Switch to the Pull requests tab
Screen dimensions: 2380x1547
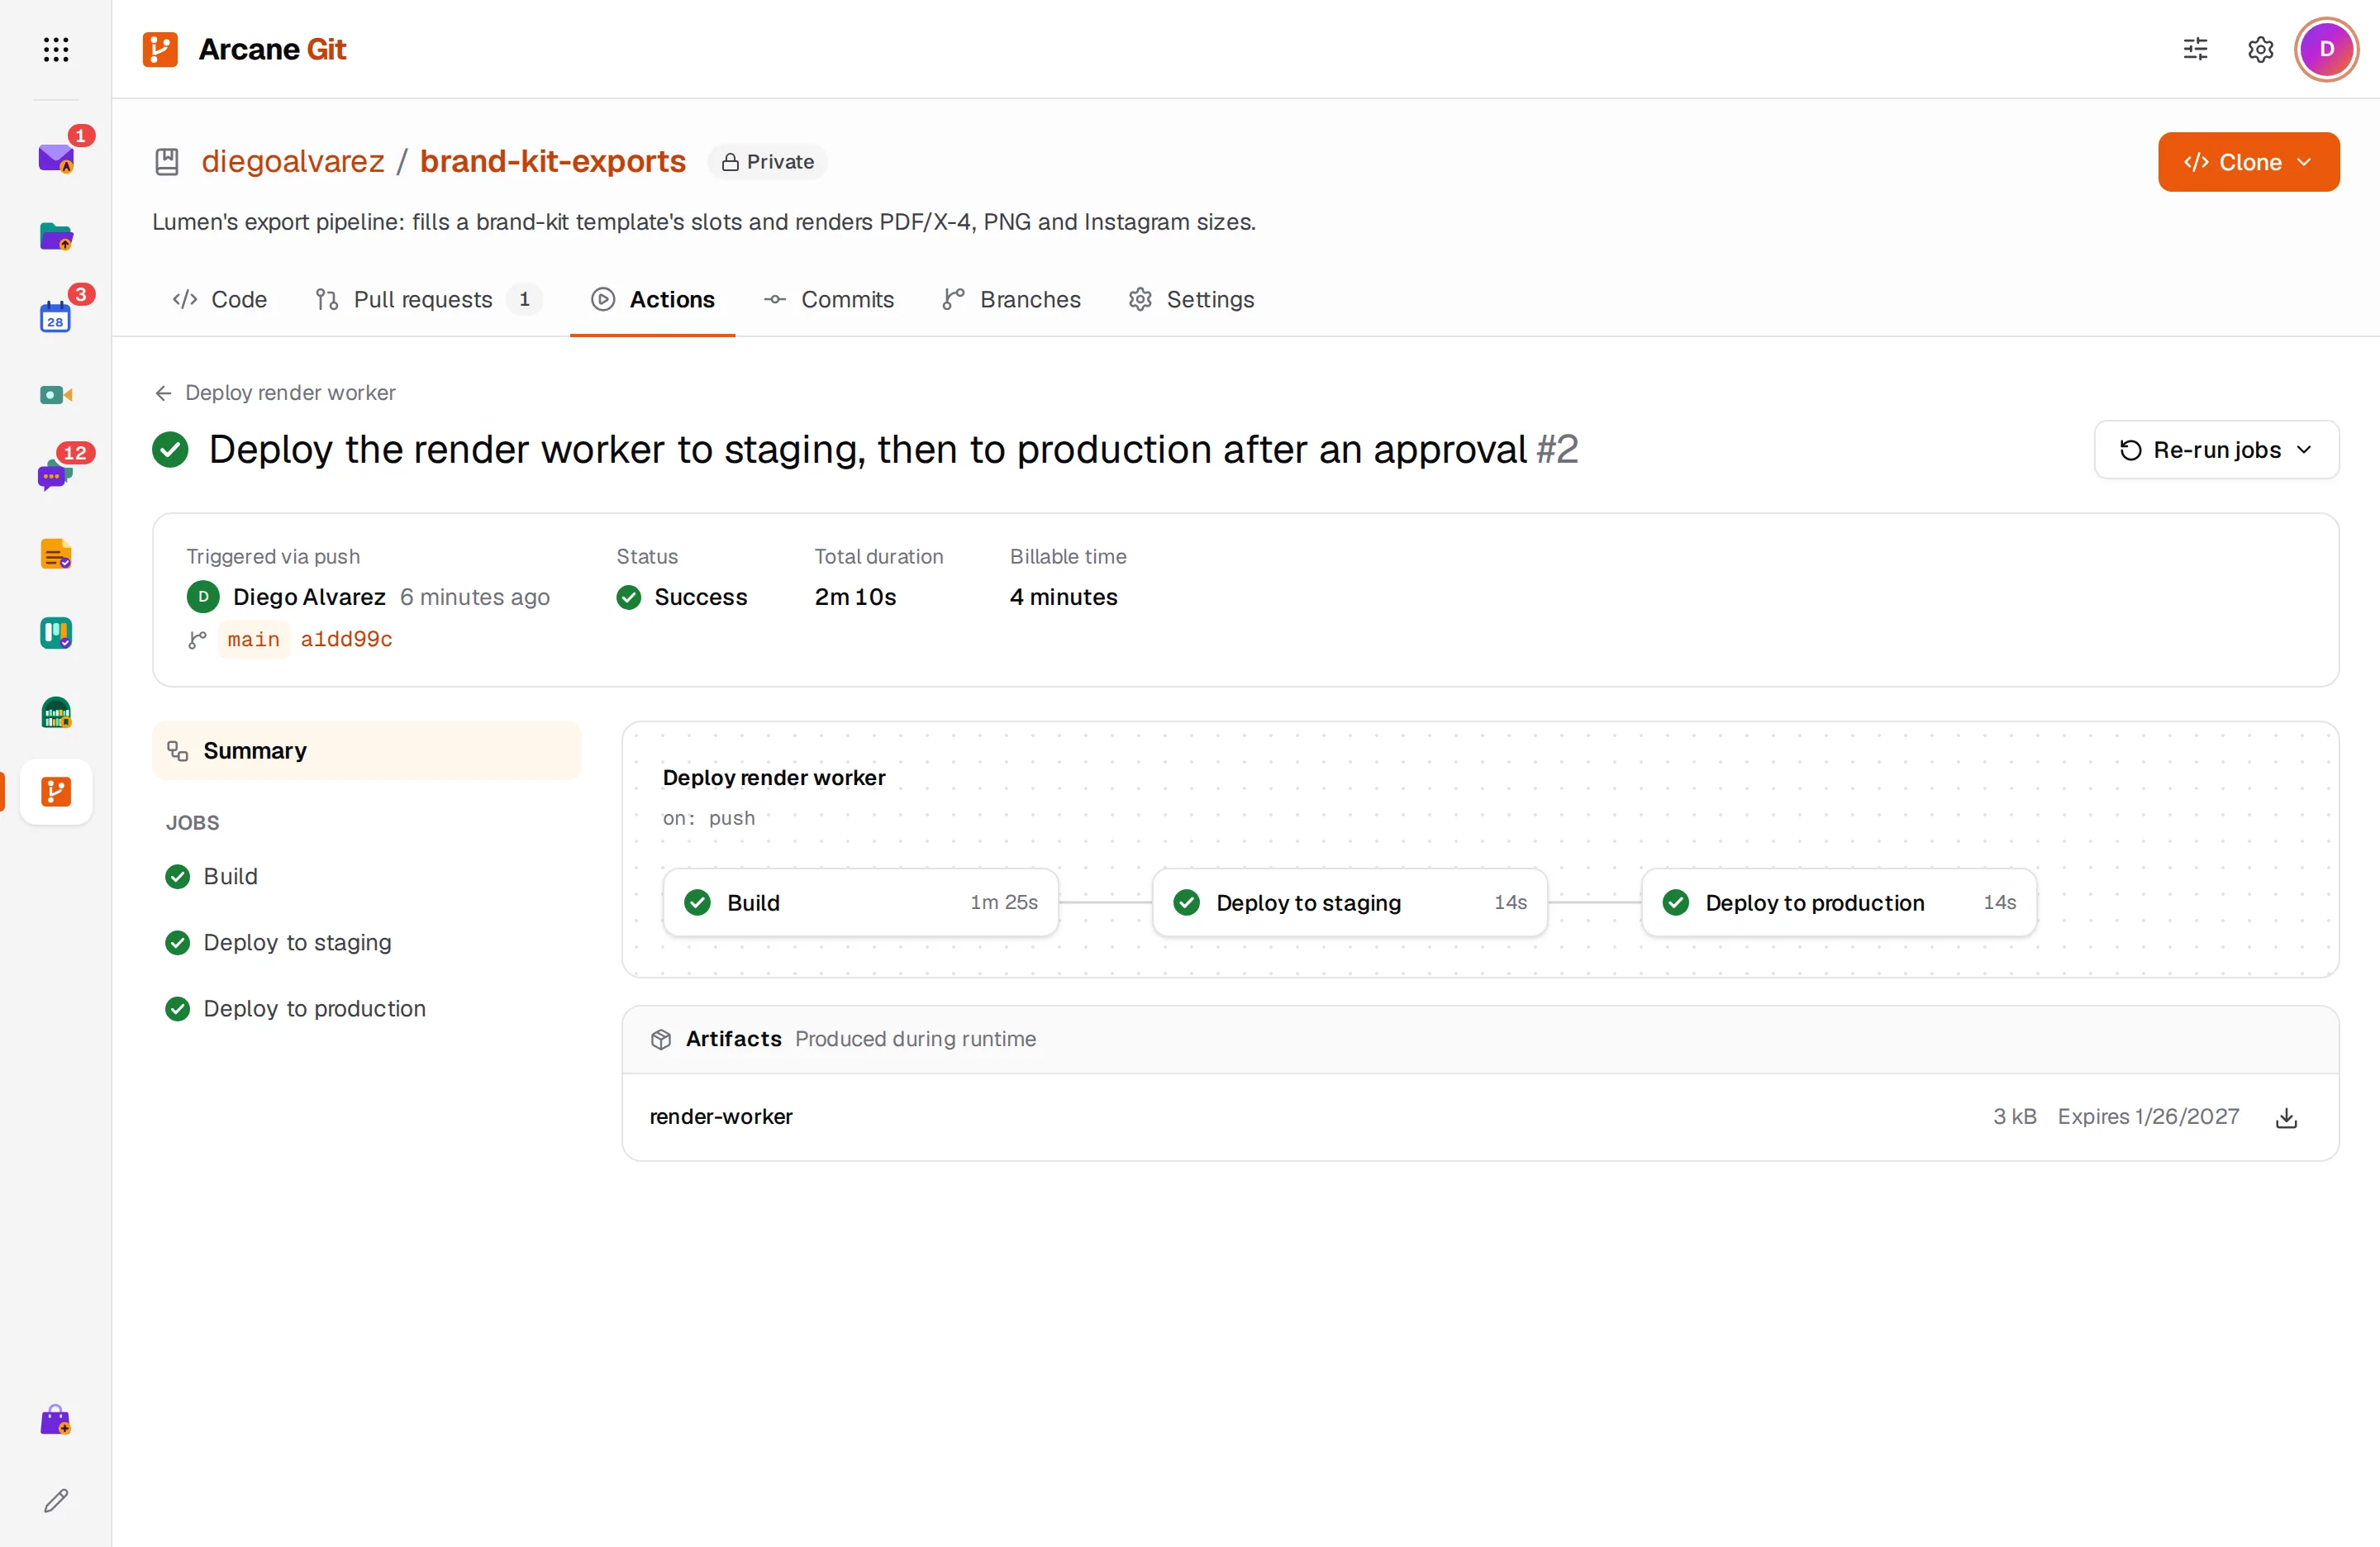tap(428, 299)
